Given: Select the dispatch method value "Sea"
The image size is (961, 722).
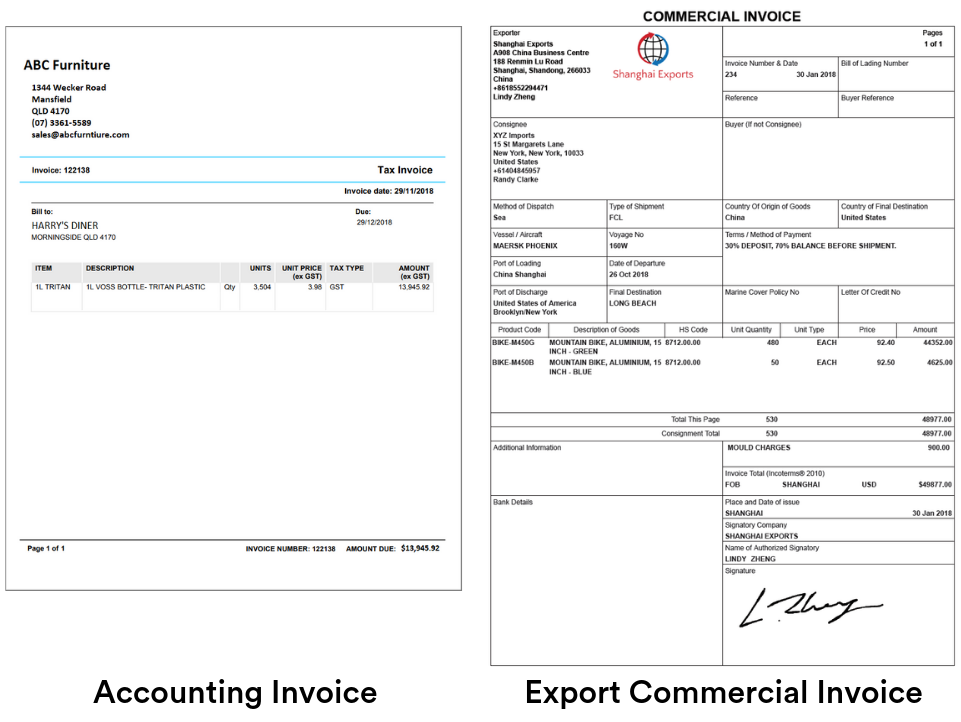Looking at the screenshot, I should [499, 218].
